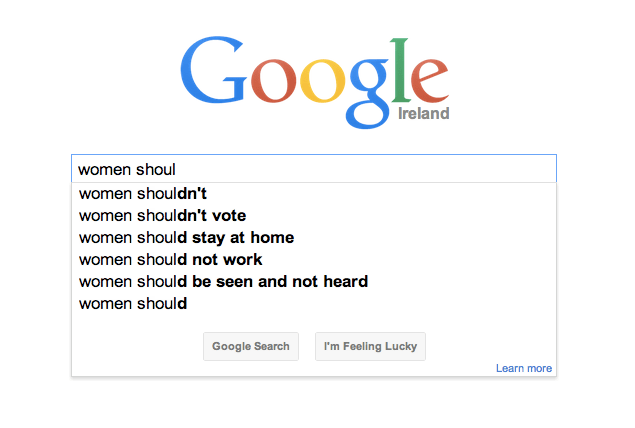Click the blank area left of Google Search button
The height and width of the screenshot is (428, 635).
pos(140,347)
